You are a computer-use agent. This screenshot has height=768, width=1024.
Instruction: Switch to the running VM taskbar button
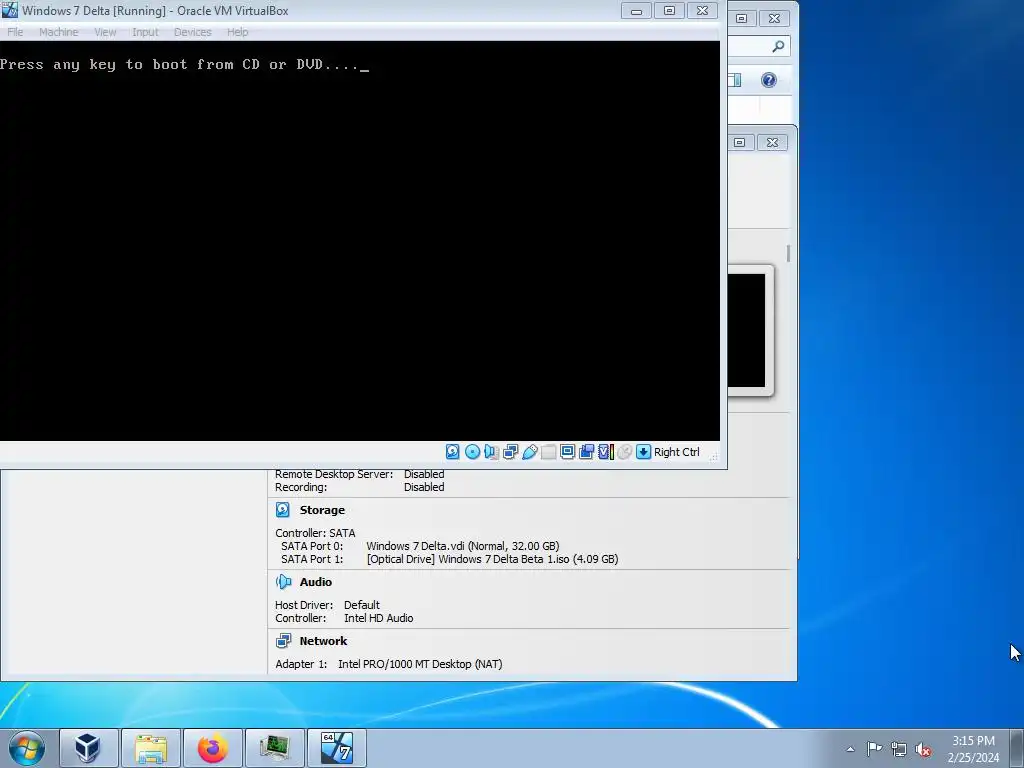(337, 748)
